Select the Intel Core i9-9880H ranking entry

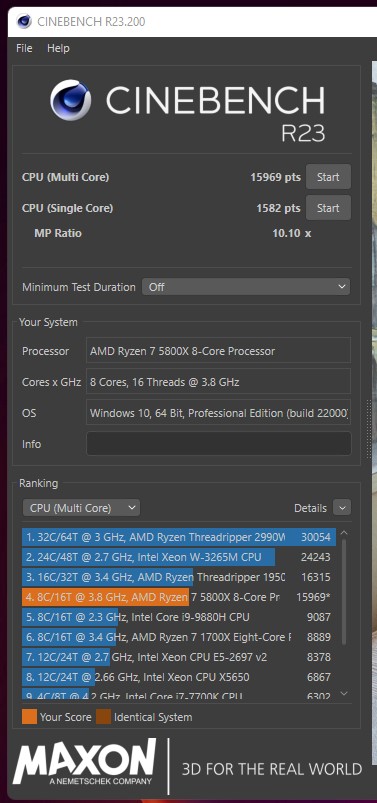point(179,617)
